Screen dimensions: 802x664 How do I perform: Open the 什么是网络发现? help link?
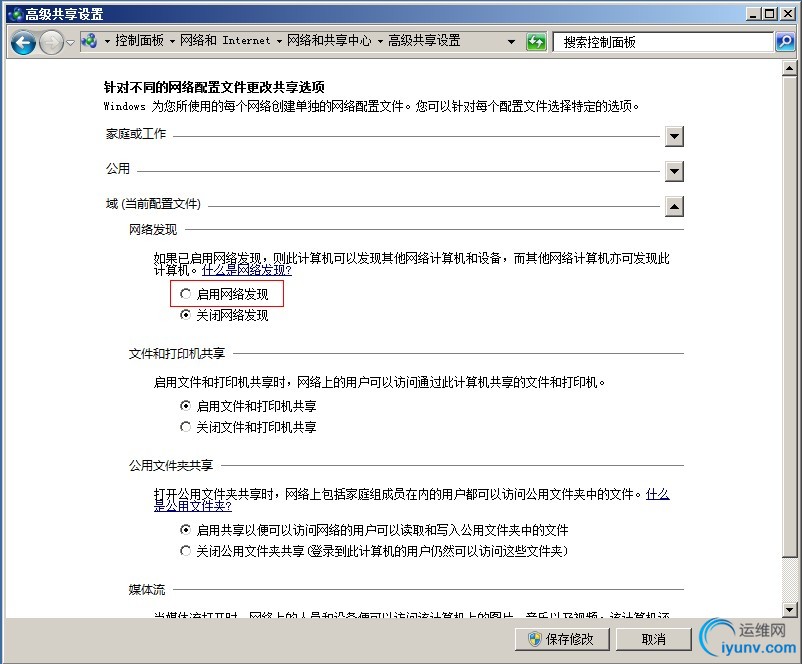[x=247, y=270]
